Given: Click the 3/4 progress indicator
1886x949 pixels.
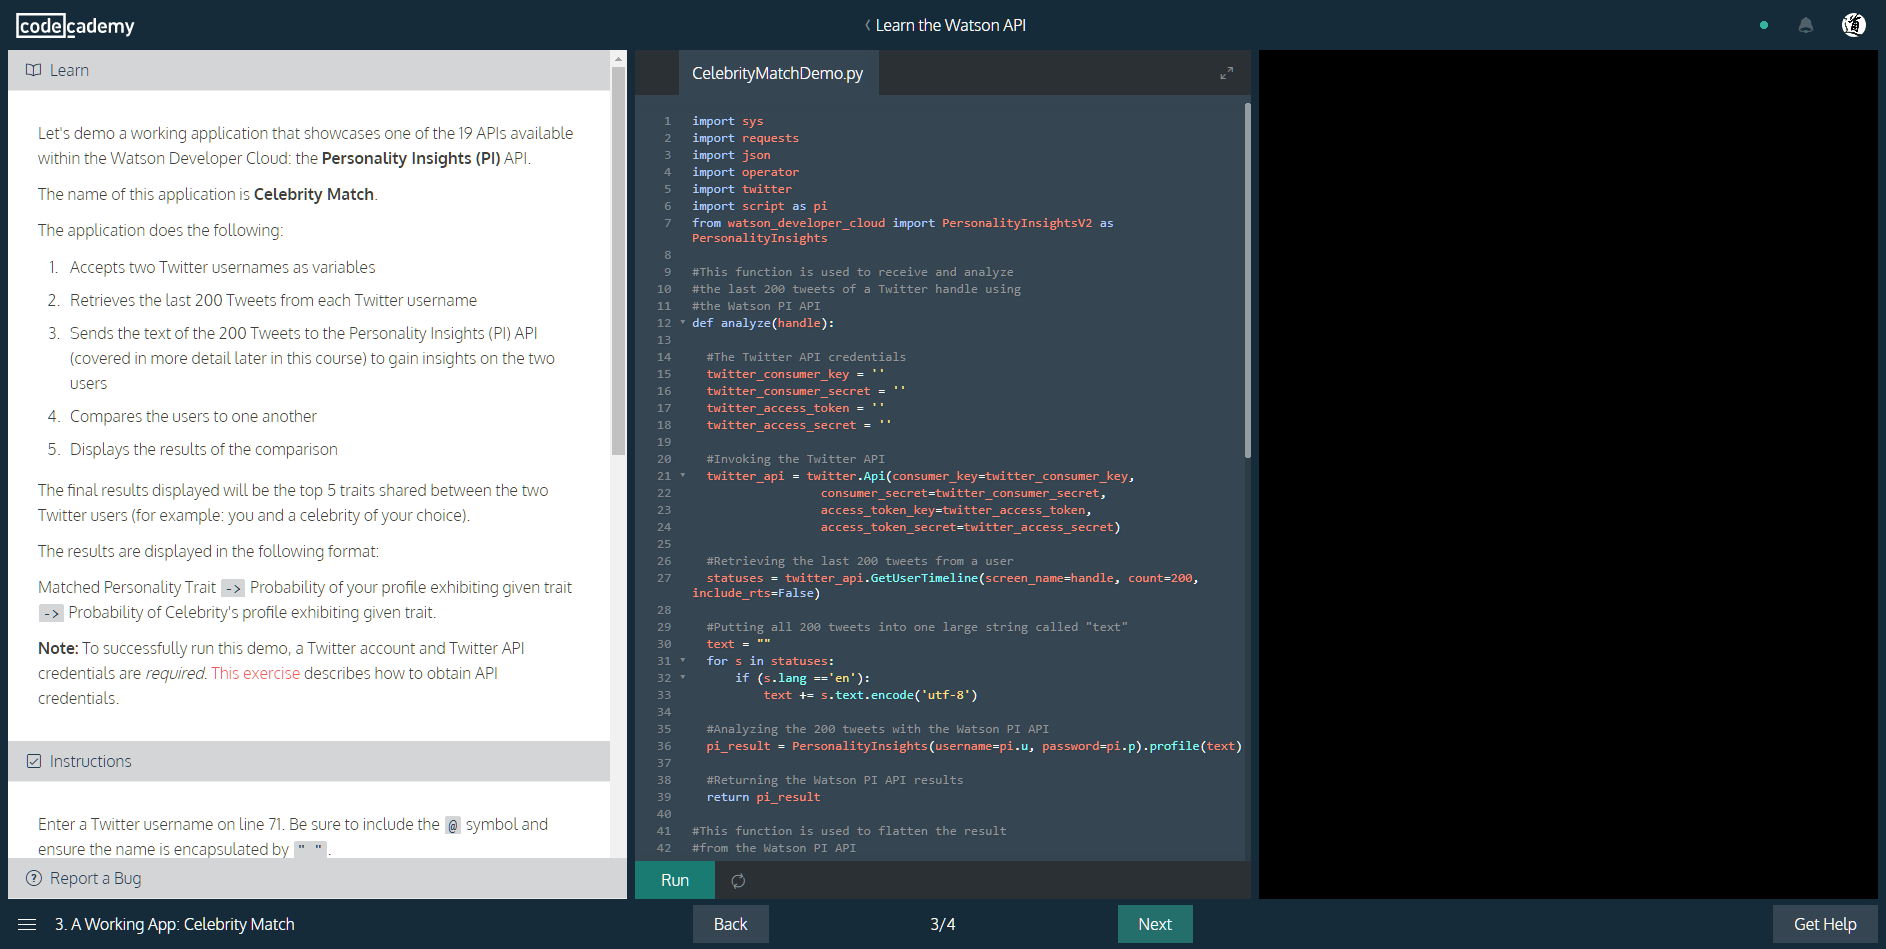Looking at the screenshot, I should pos(943,924).
